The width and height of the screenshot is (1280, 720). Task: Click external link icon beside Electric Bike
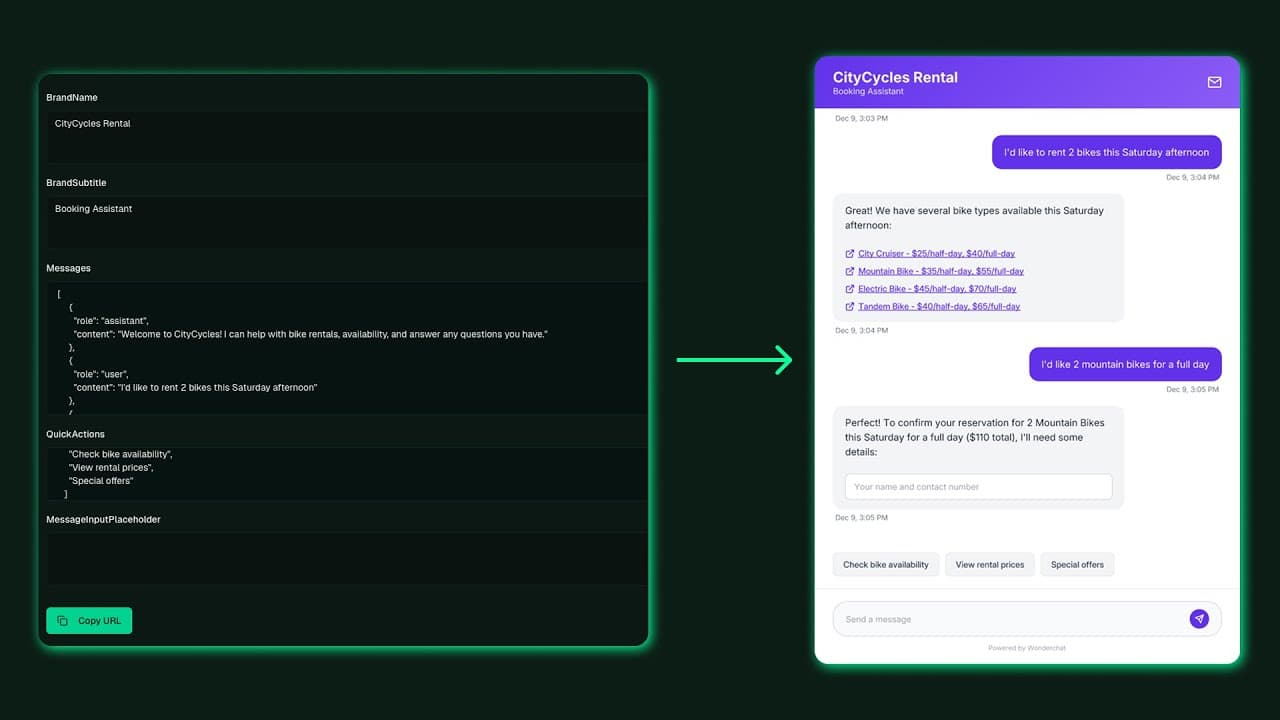pyautogui.click(x=850, y=289)
